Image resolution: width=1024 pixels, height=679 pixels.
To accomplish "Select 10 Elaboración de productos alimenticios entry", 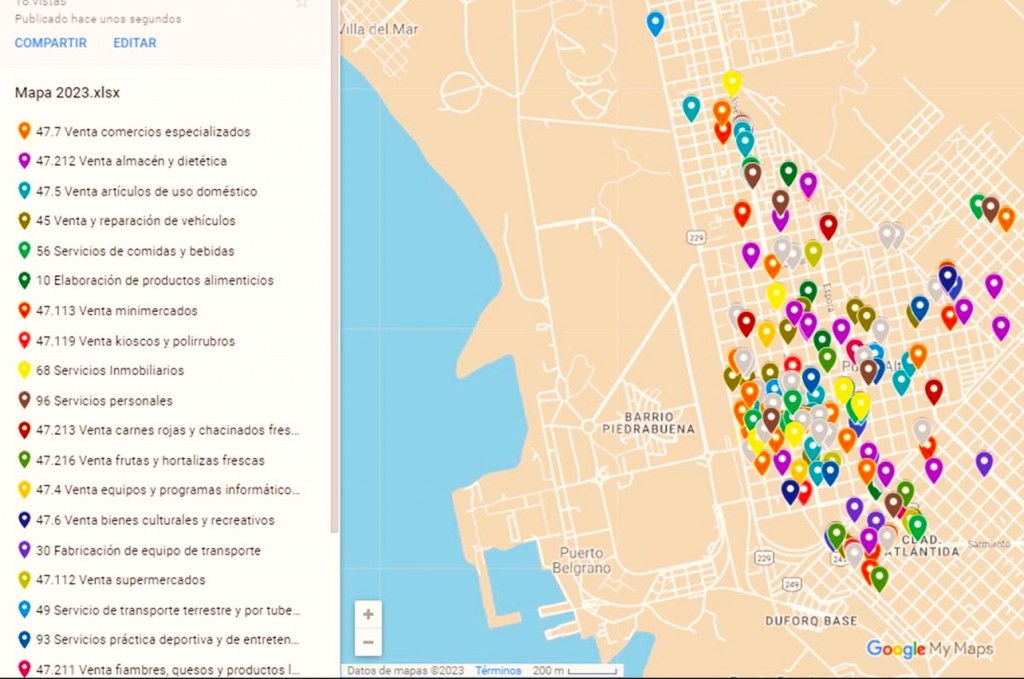I will [154, 281].
